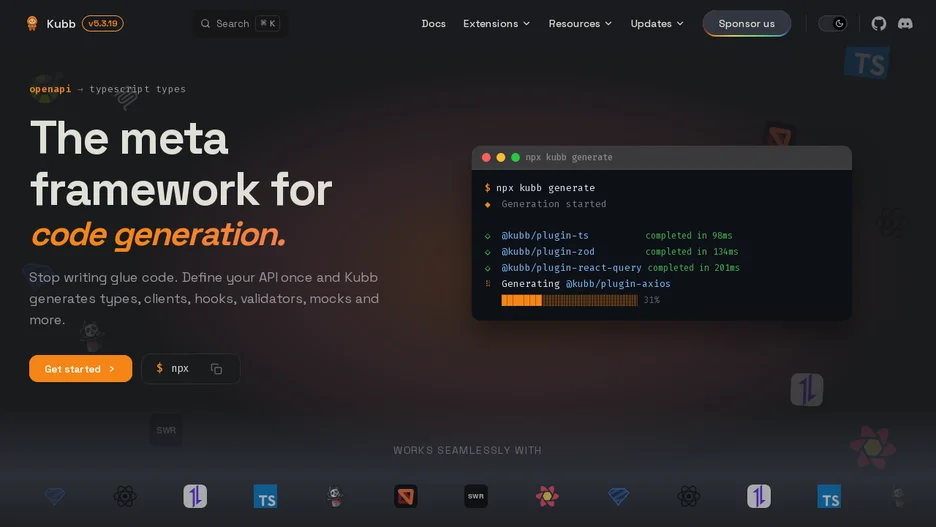This screenshot has width=936, height=527.
Task: Click "@kubb/plugin-ts" in the terminal
Action: (x=545, y=236)
